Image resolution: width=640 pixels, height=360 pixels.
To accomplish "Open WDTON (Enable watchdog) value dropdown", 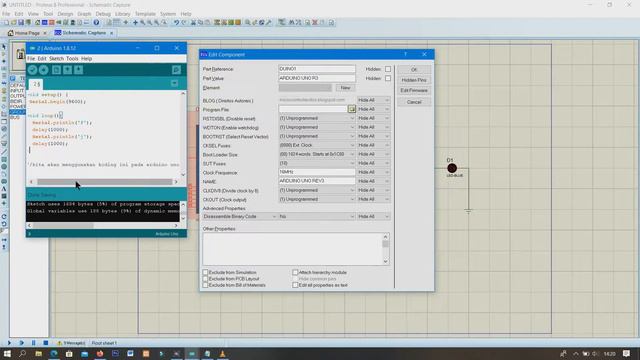I will click(317, 127).
